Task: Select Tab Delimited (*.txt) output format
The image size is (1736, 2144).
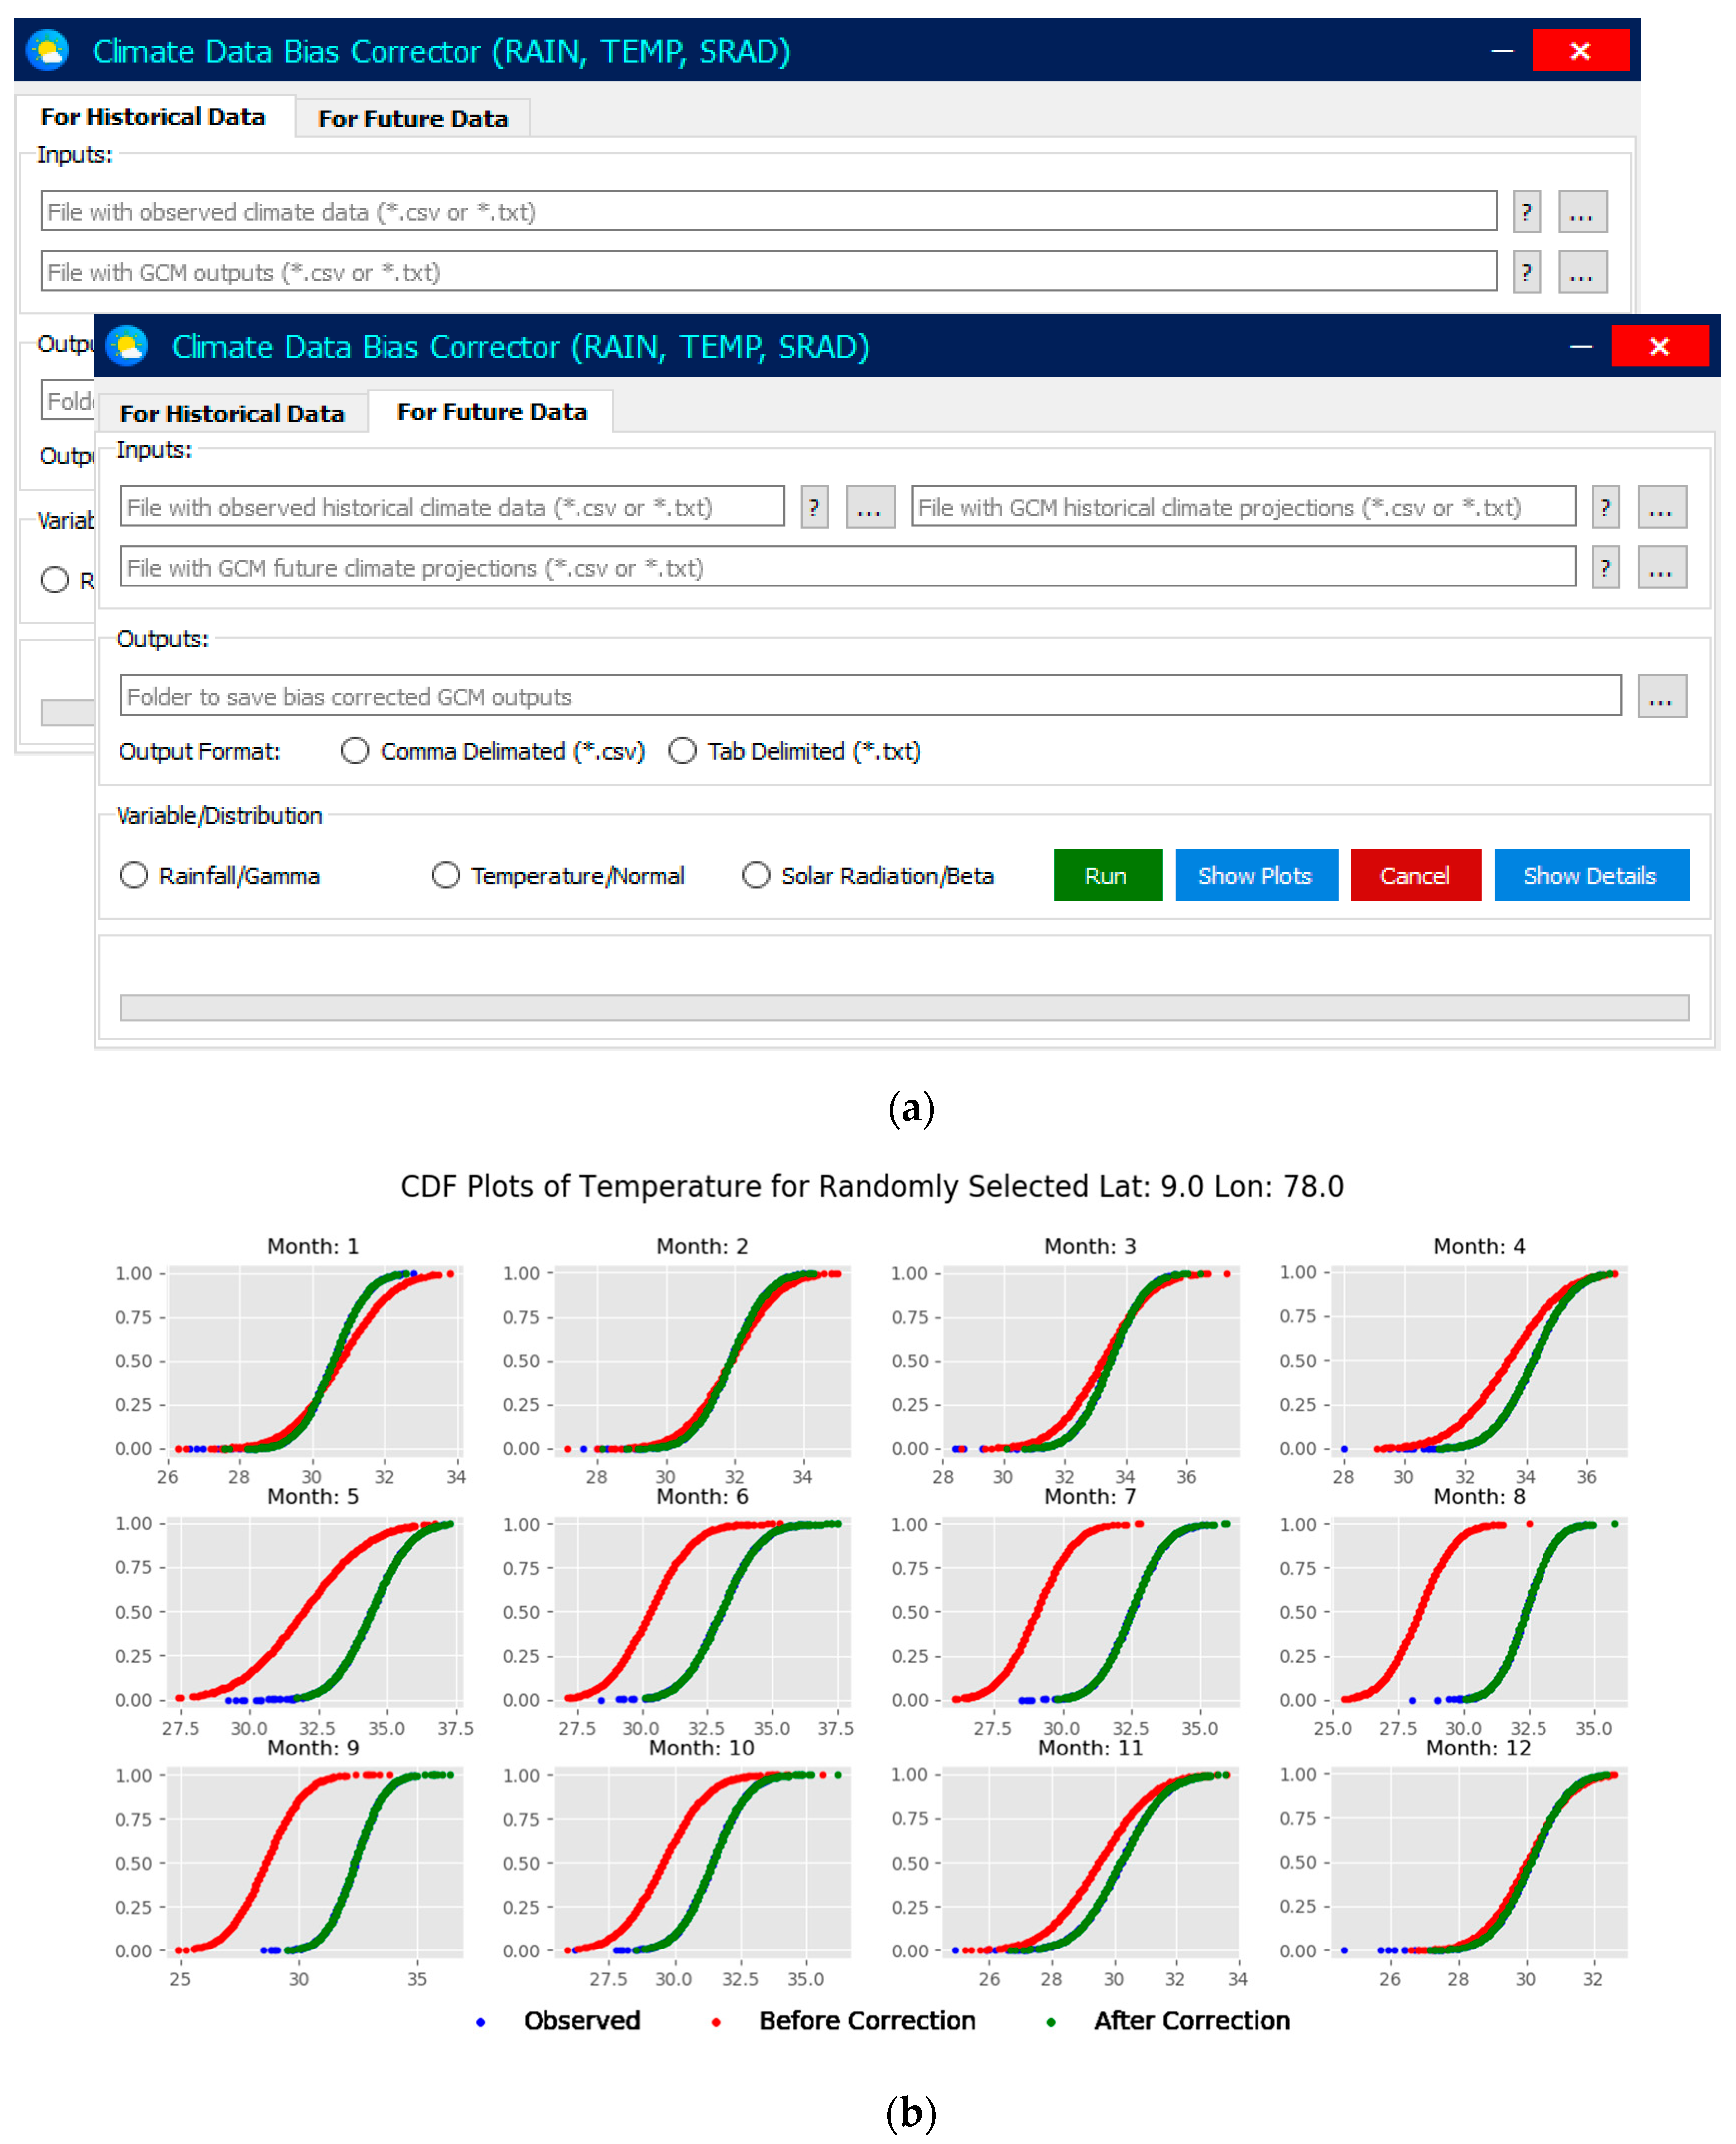Action: tap(682, 751)
